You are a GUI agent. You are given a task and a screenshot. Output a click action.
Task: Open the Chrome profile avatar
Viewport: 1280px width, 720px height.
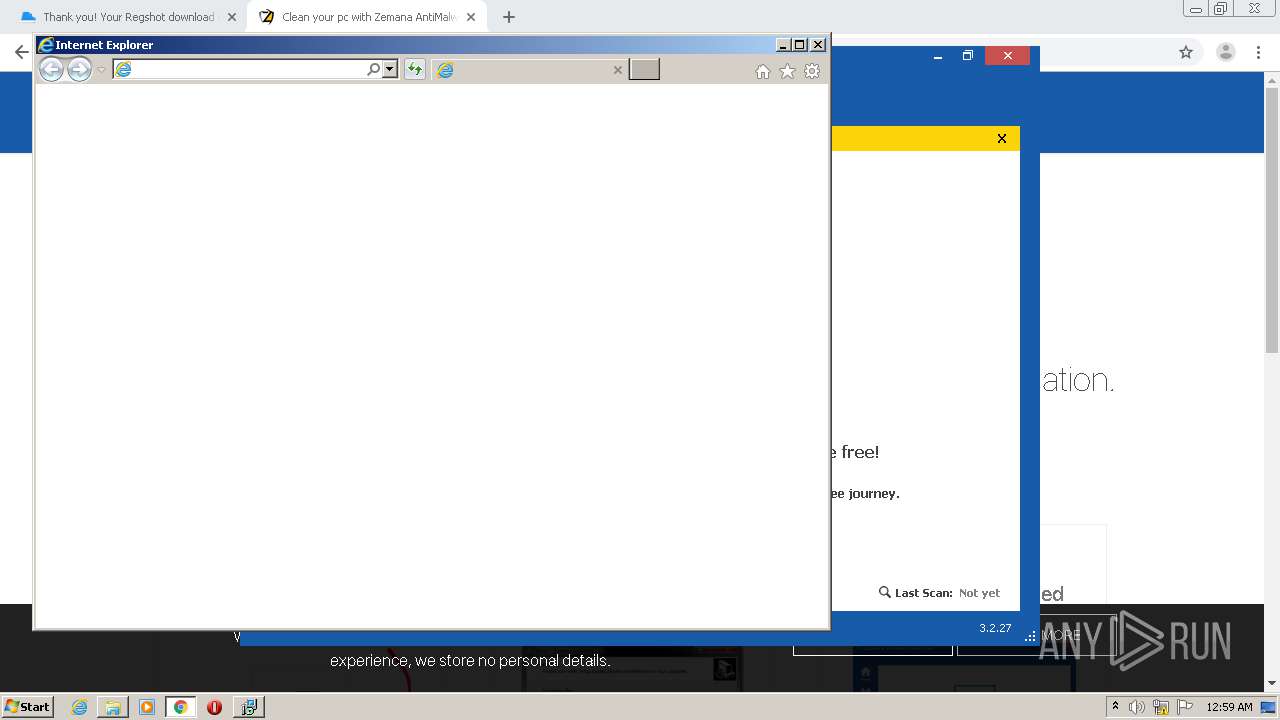coord(1226,52)
